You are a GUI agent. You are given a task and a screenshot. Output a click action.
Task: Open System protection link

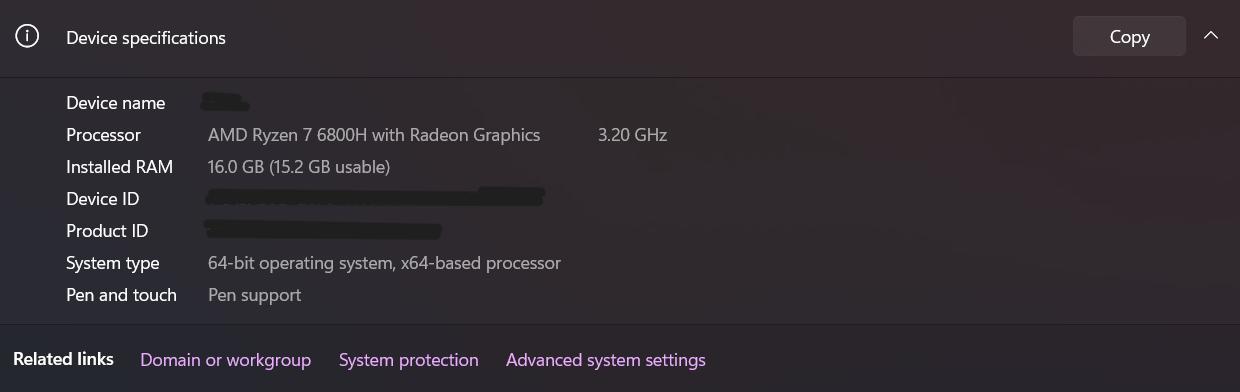(409, 360)
